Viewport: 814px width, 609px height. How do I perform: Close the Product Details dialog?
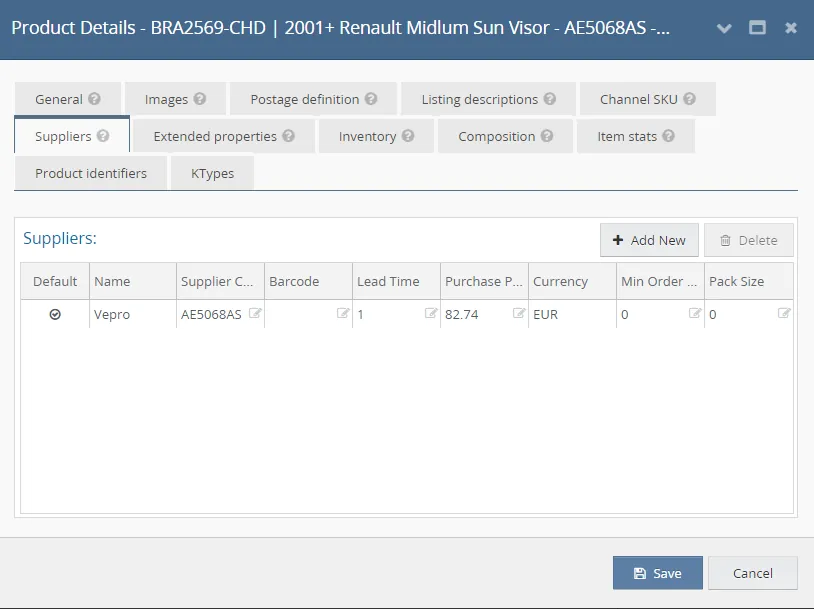791,28
